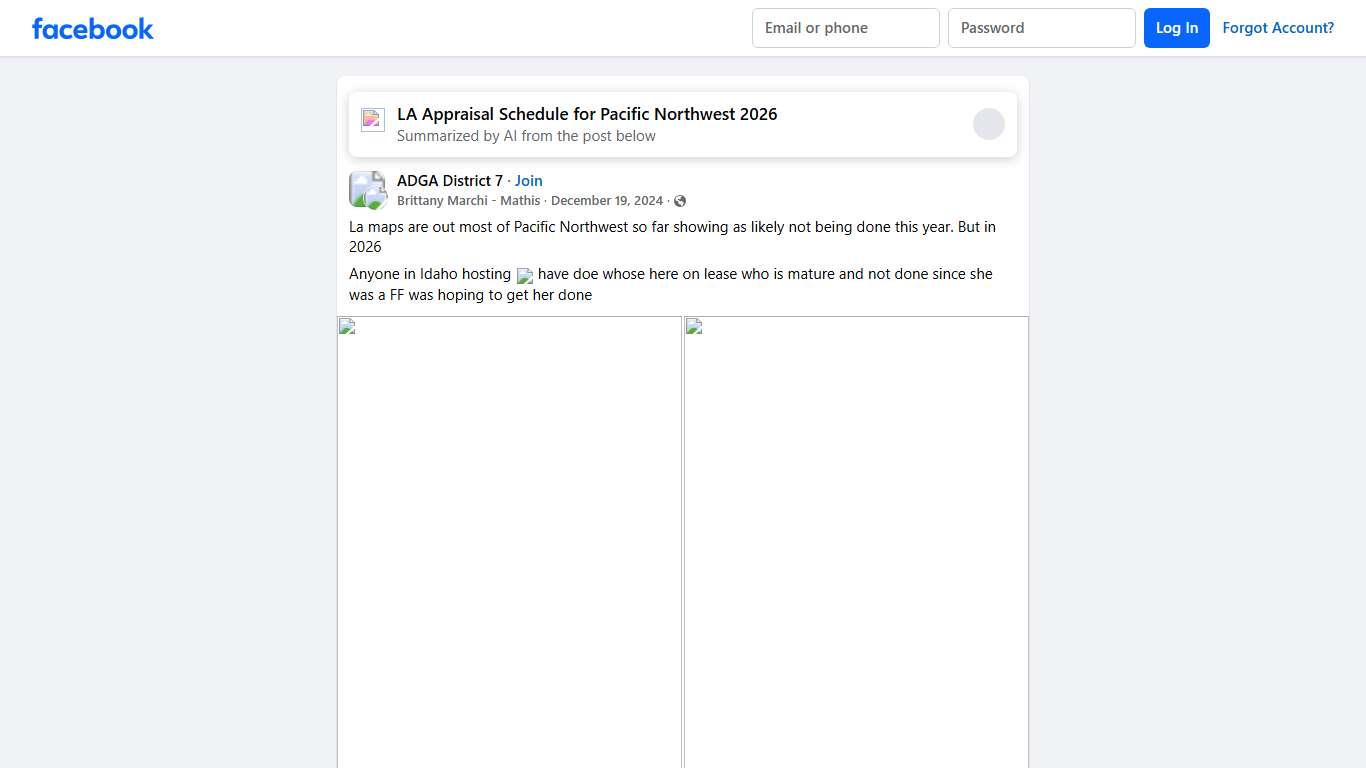Open the left post photo

(x=509, y=542)
